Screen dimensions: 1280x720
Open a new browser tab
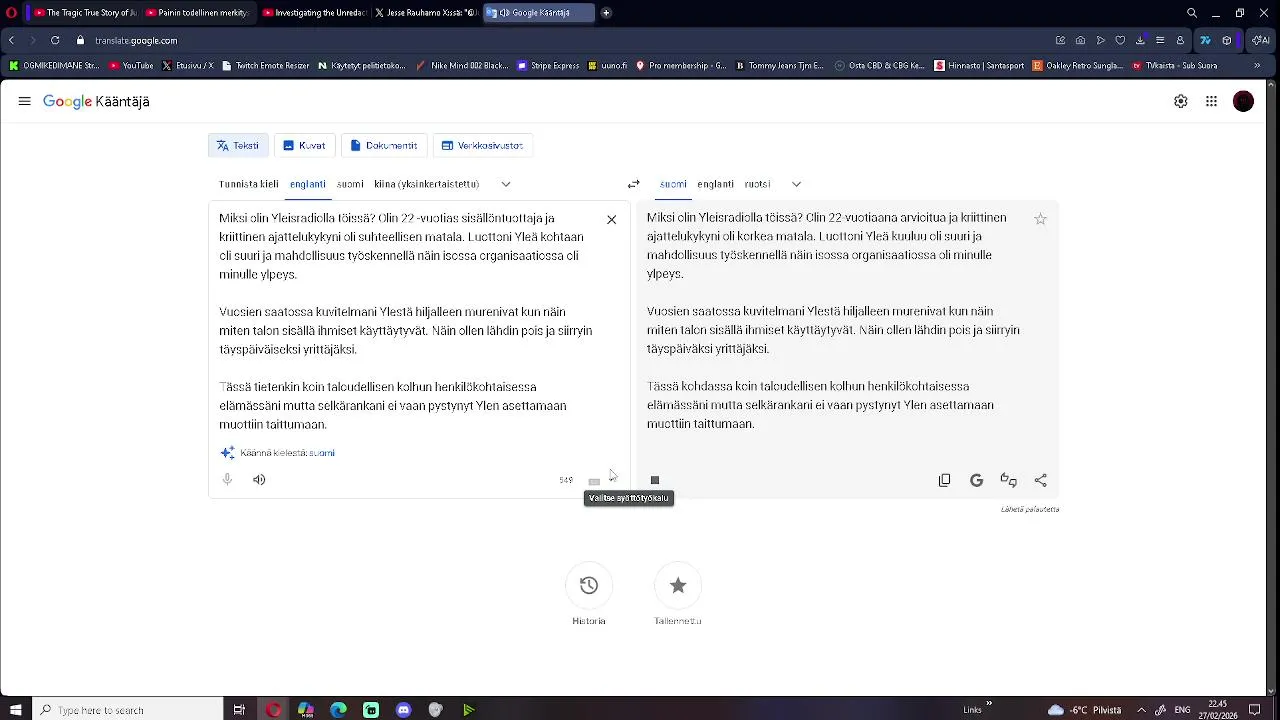tap(606, 13)
